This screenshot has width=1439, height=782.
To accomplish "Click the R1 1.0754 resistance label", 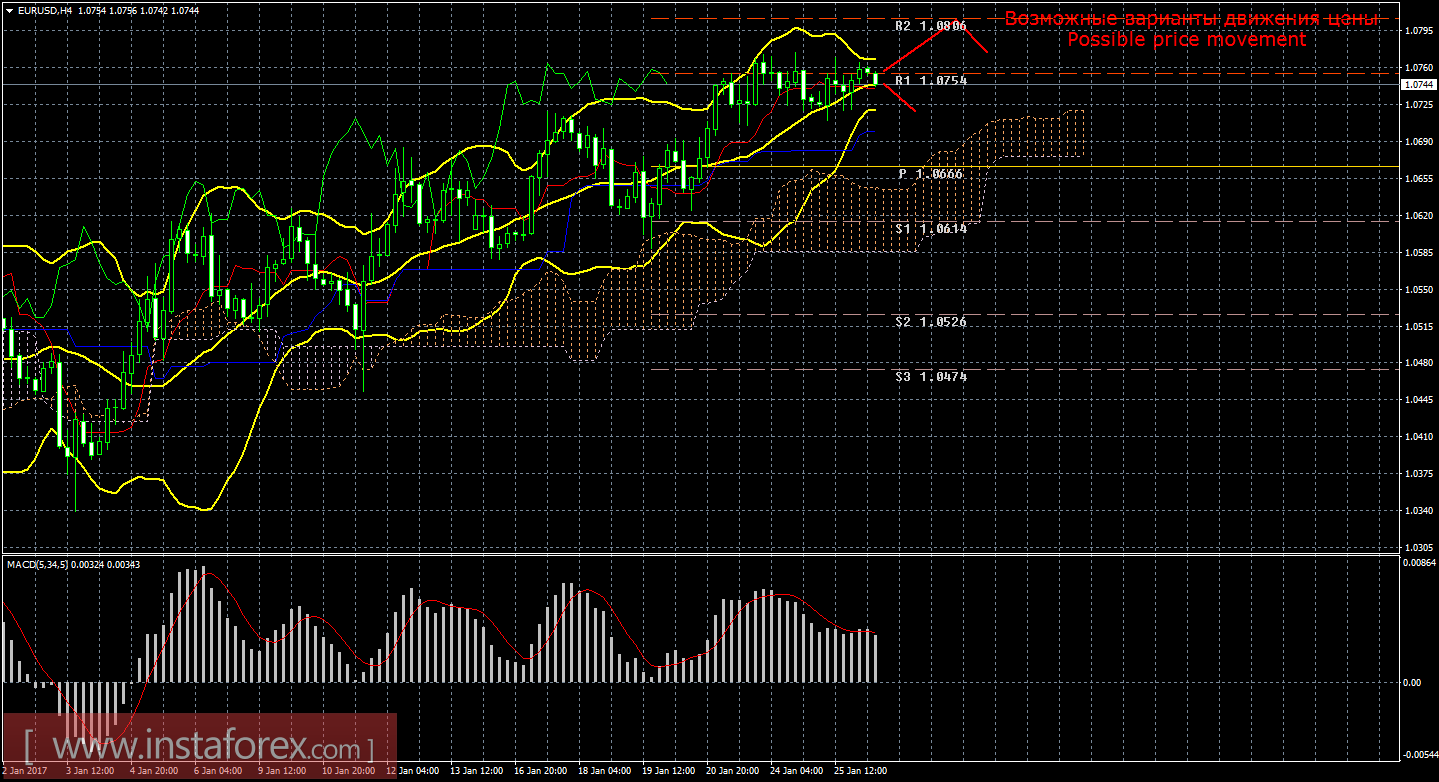I will (x=931, y=80).
